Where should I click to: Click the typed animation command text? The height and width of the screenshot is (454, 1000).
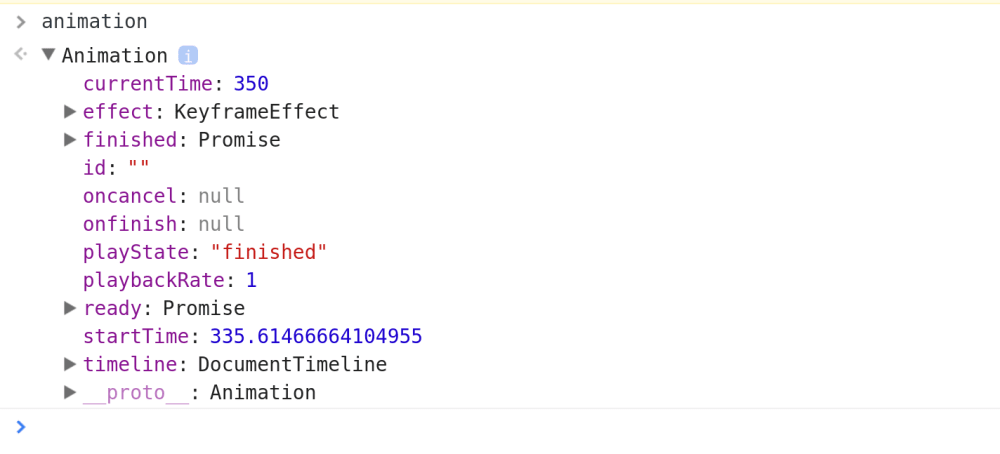point(94,22)
